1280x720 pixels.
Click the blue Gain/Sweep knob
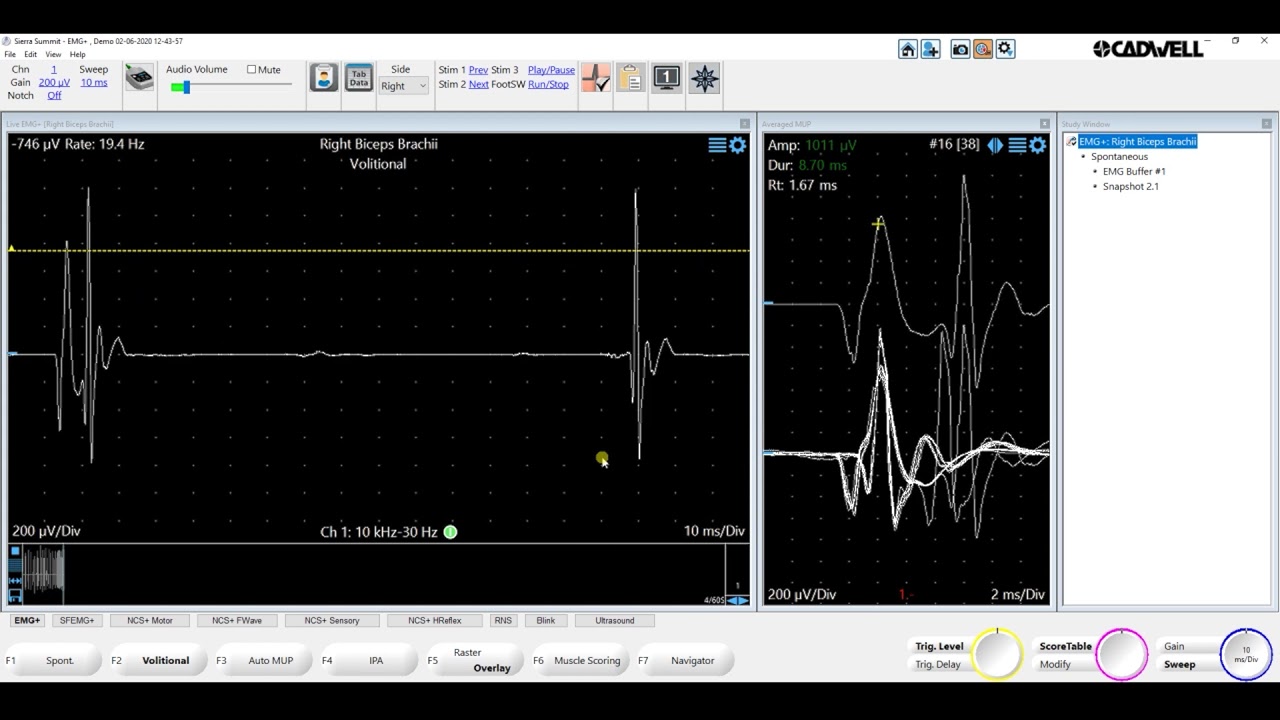(x=1246, y=655)
